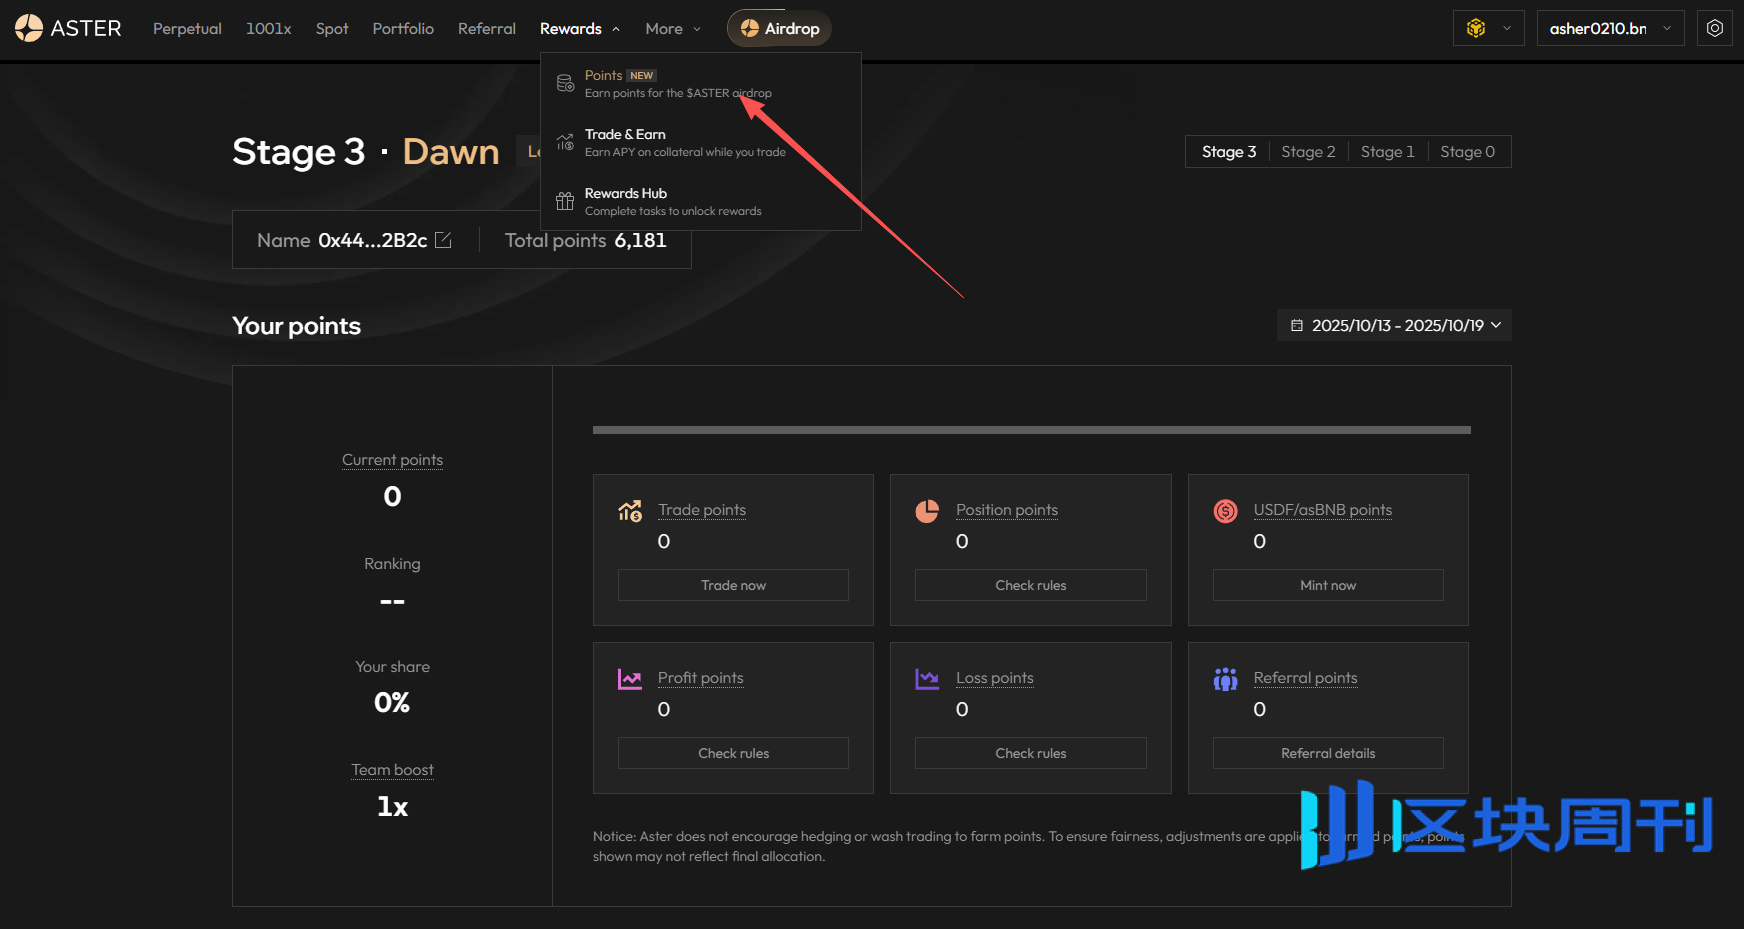The height and width of the screenshot is (929, 1744).
Task: Expand the date range 2025/10/13 dropdown
Action: (x=1395, y=325)
